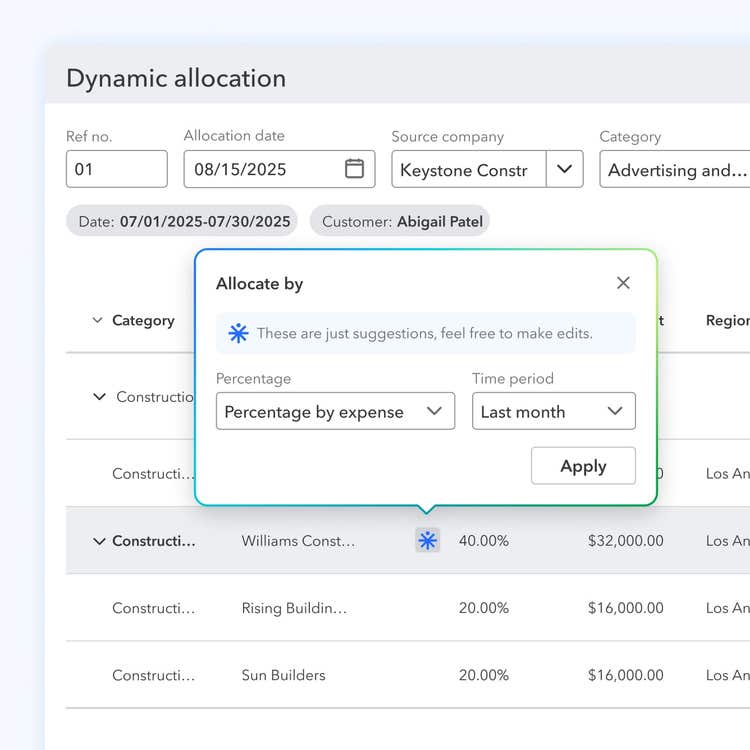Open the Category Advertising and... dropdown
Image resolution: width=750 pixels, height=750 pixels.
pos(675,169)
